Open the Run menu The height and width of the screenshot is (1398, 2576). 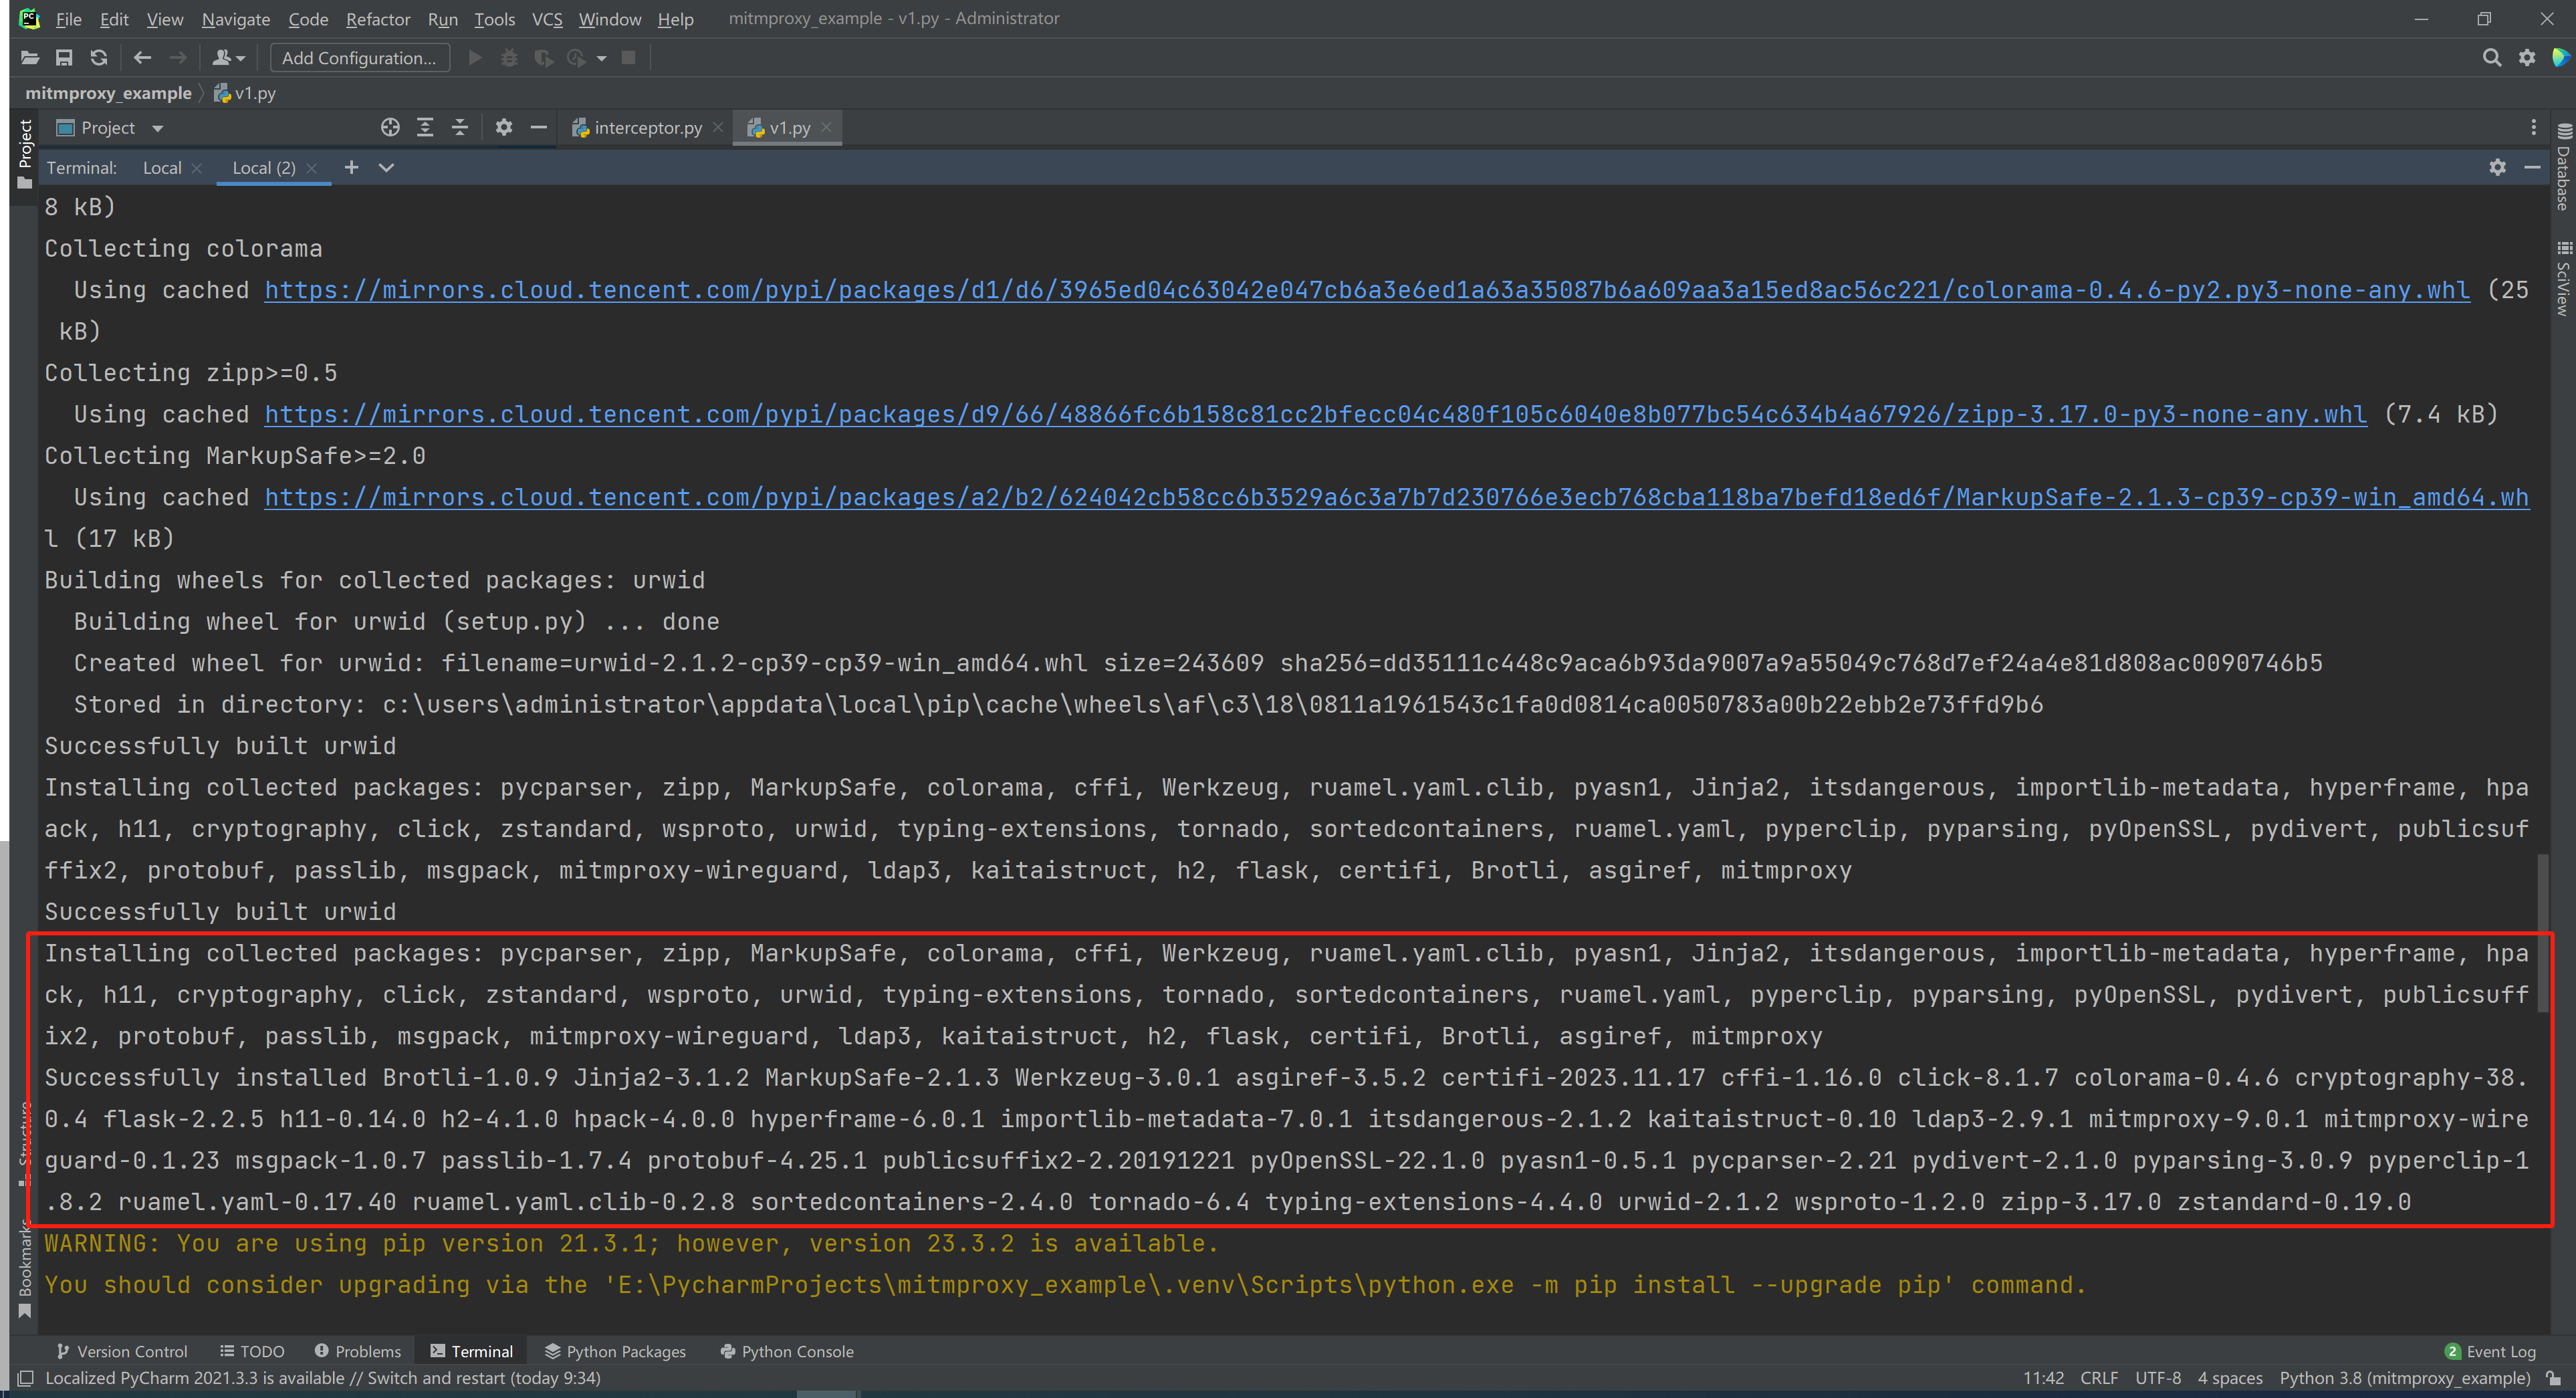pos(442,19)
